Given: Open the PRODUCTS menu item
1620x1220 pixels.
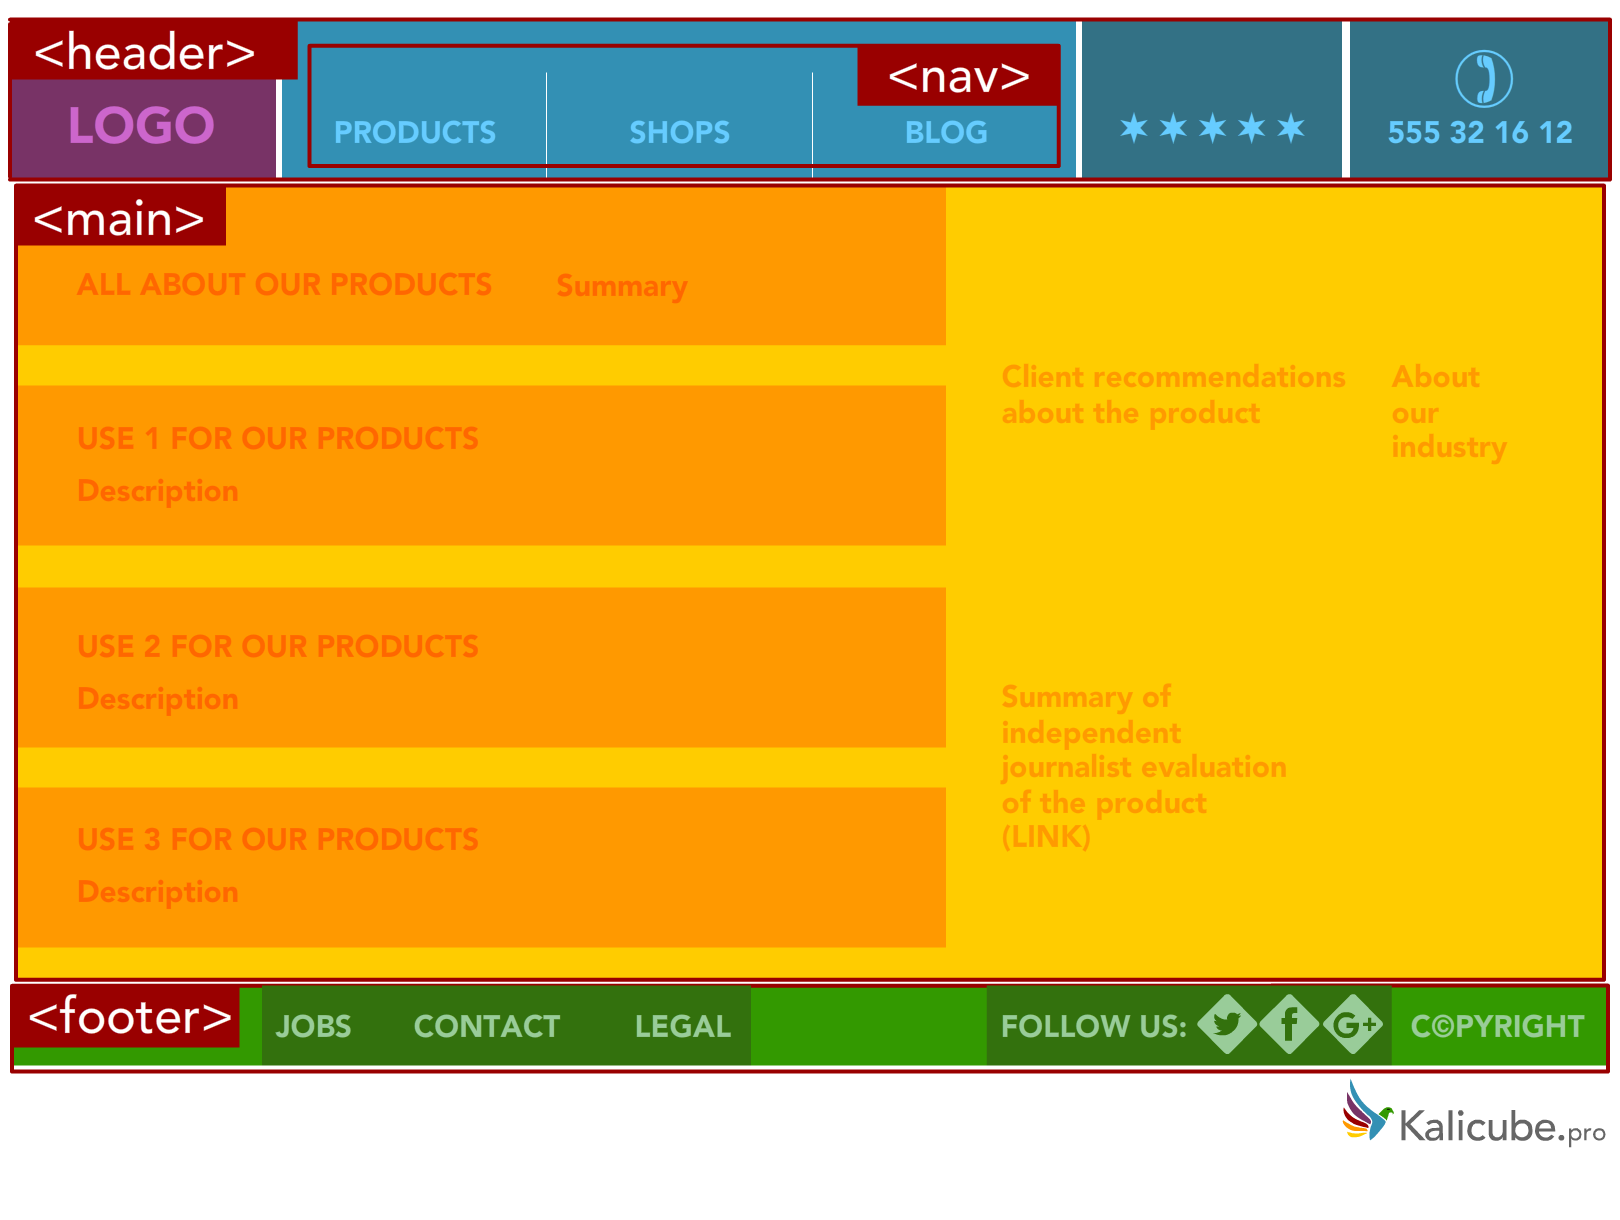Looking at the screenshot, I should (415, 132).
